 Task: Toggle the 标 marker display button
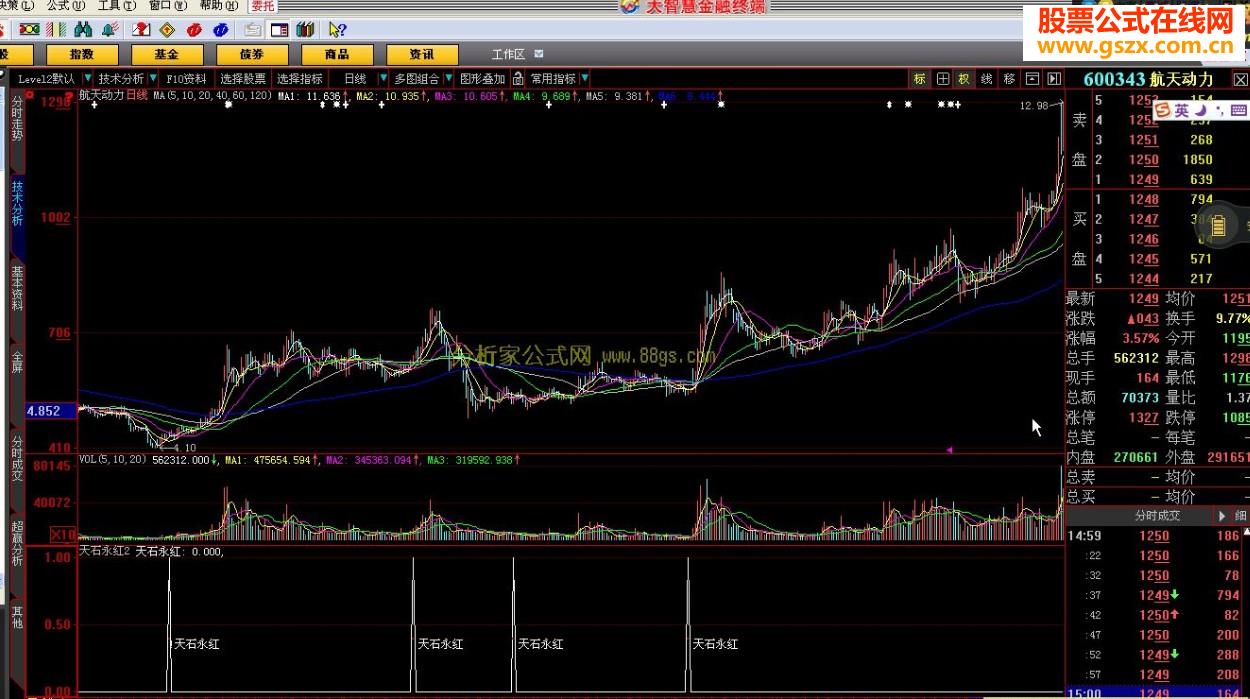tap(919, 78)
